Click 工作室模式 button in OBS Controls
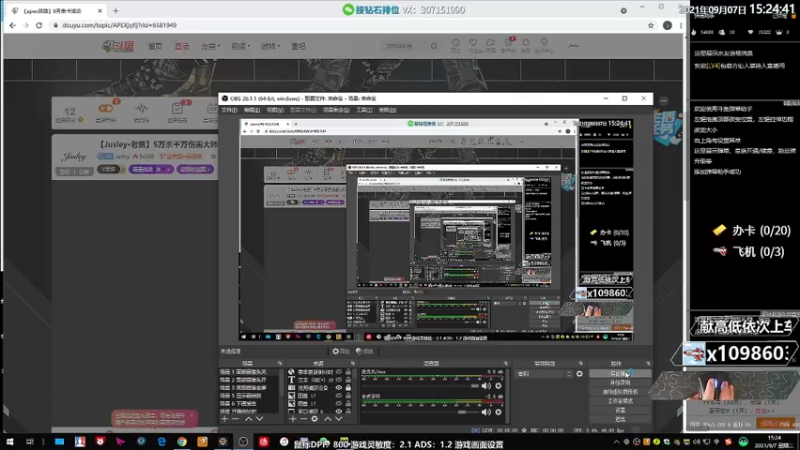Image resolution: width=800 pixels, height=450 pixels. (x=620, y=401)
